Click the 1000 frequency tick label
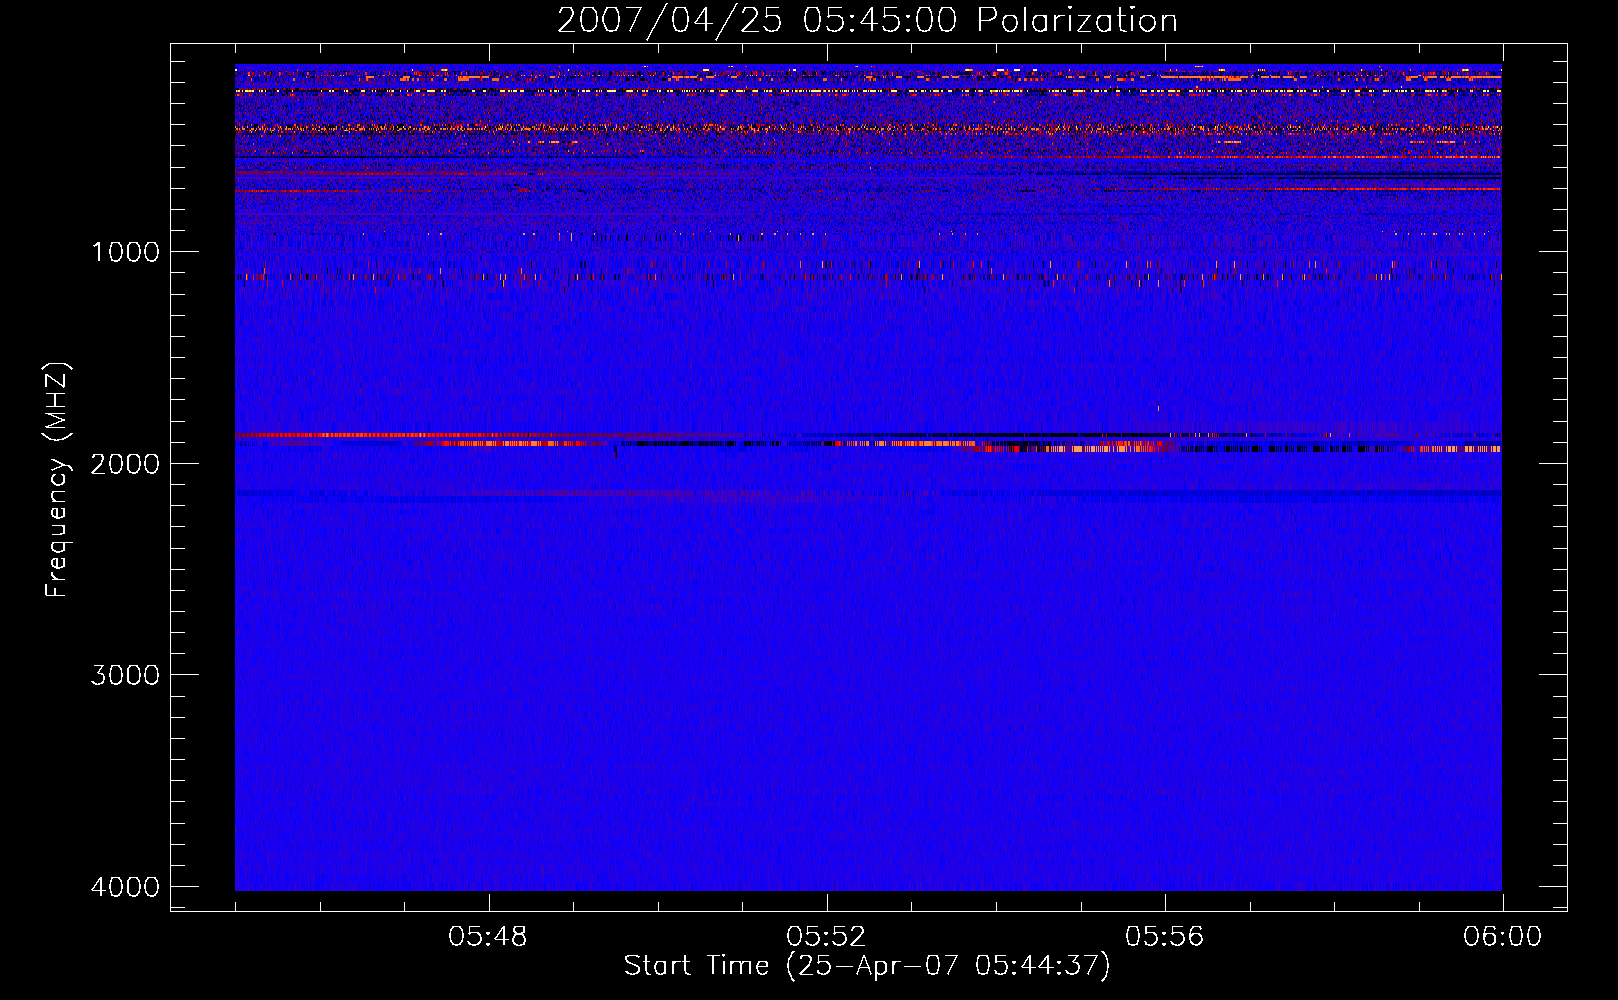 coord(125,252)
